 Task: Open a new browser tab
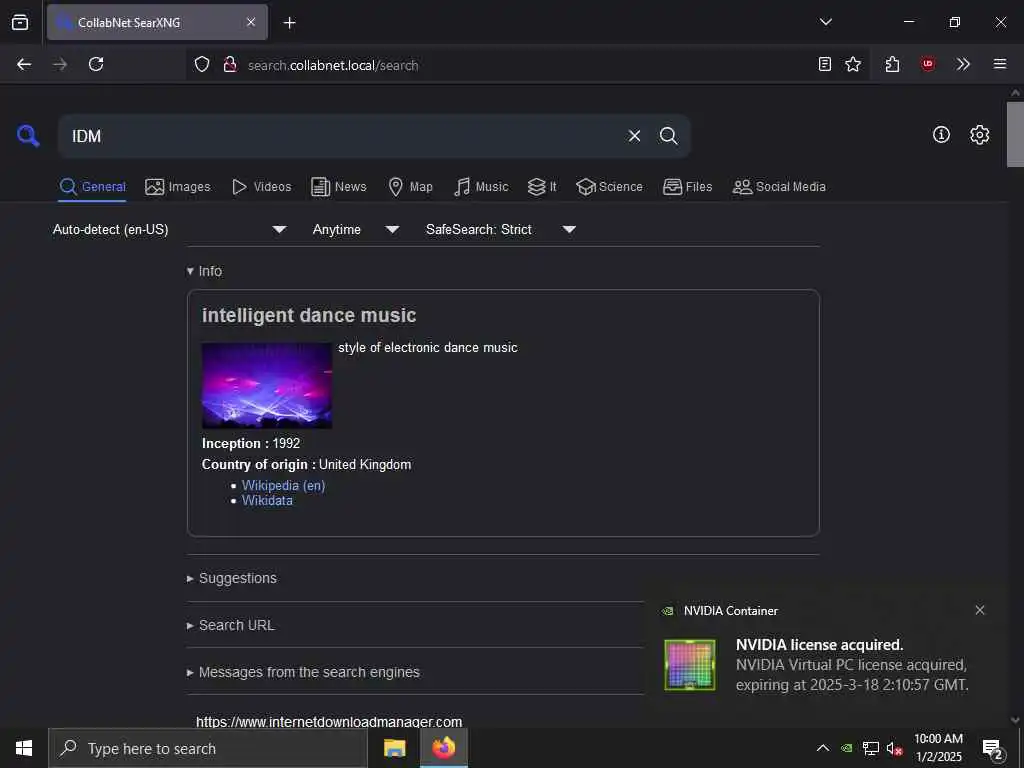[290, 23]
